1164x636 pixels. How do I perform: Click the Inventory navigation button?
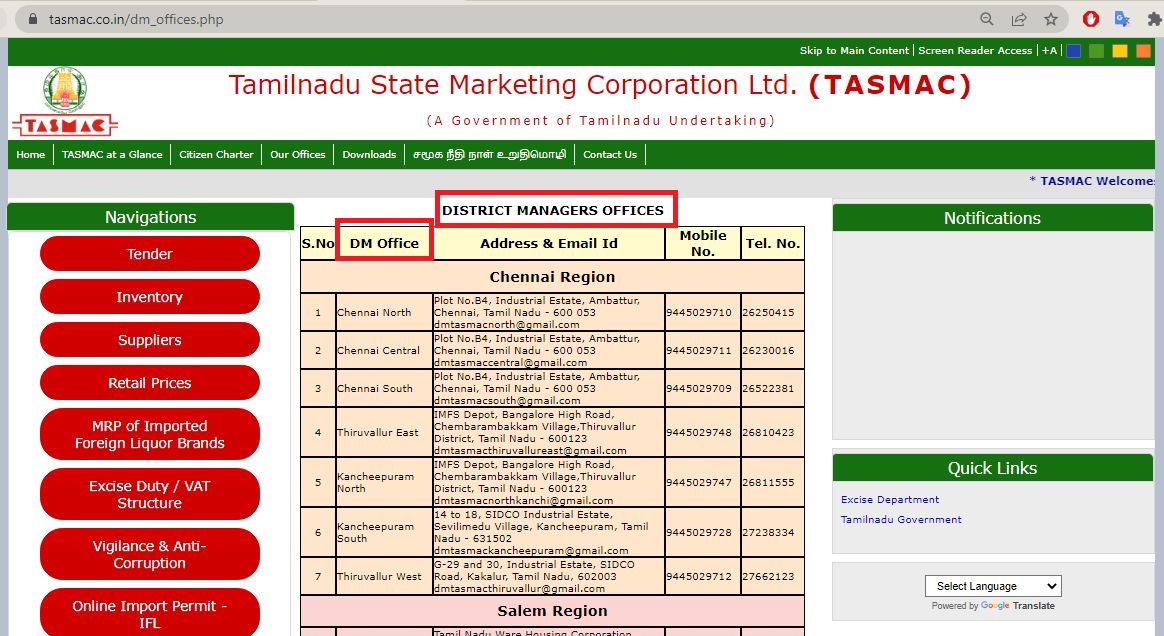point(150,297)
